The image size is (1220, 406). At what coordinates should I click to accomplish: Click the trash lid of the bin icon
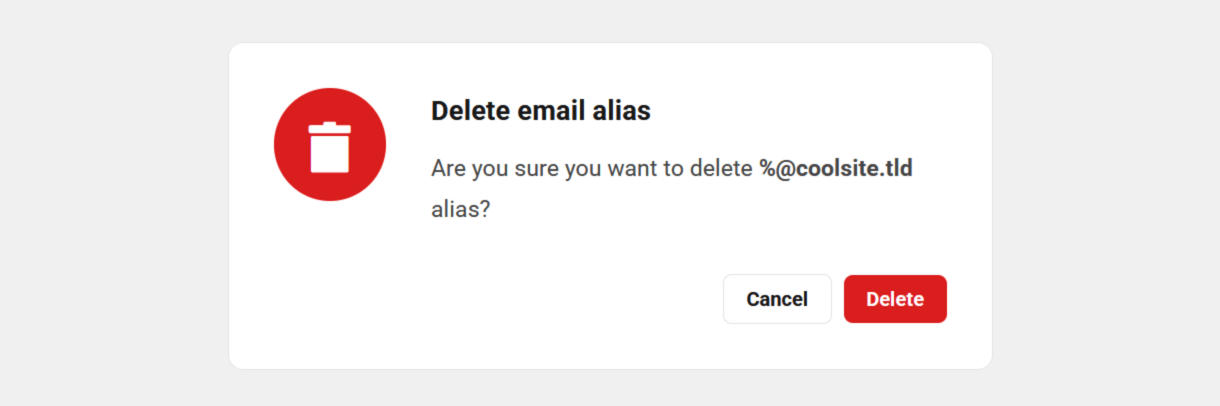[x=330, y=127]
